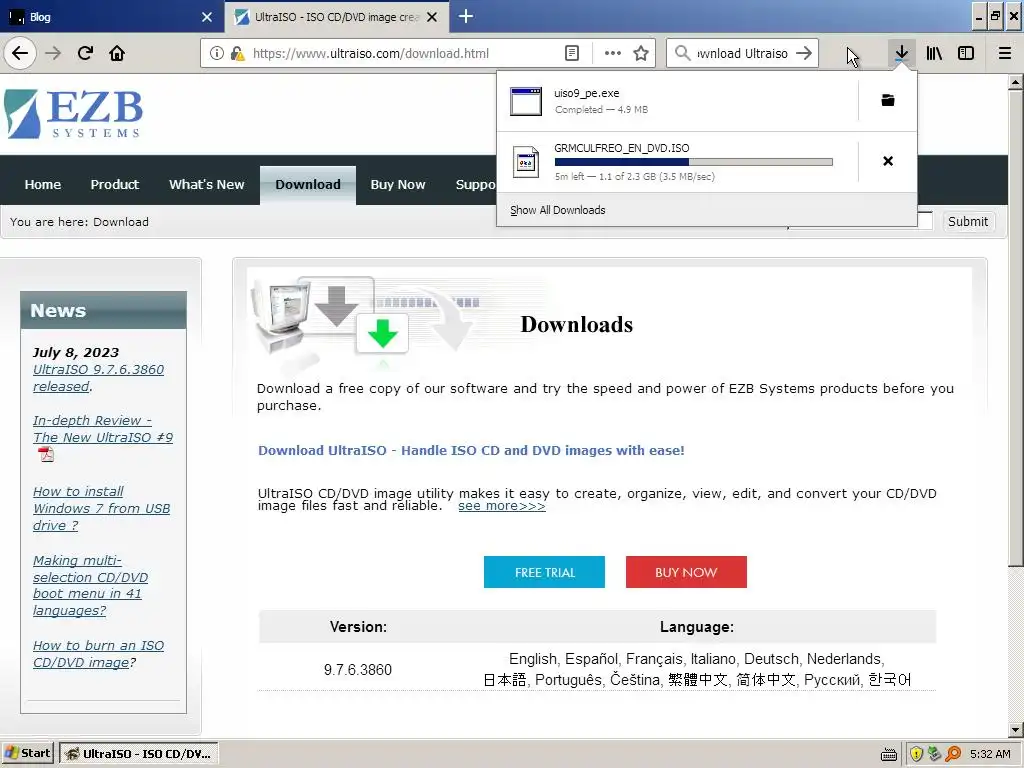Open In-depth Review The New UltraISO link
The image size is (1024, 768).
point(103,429)
